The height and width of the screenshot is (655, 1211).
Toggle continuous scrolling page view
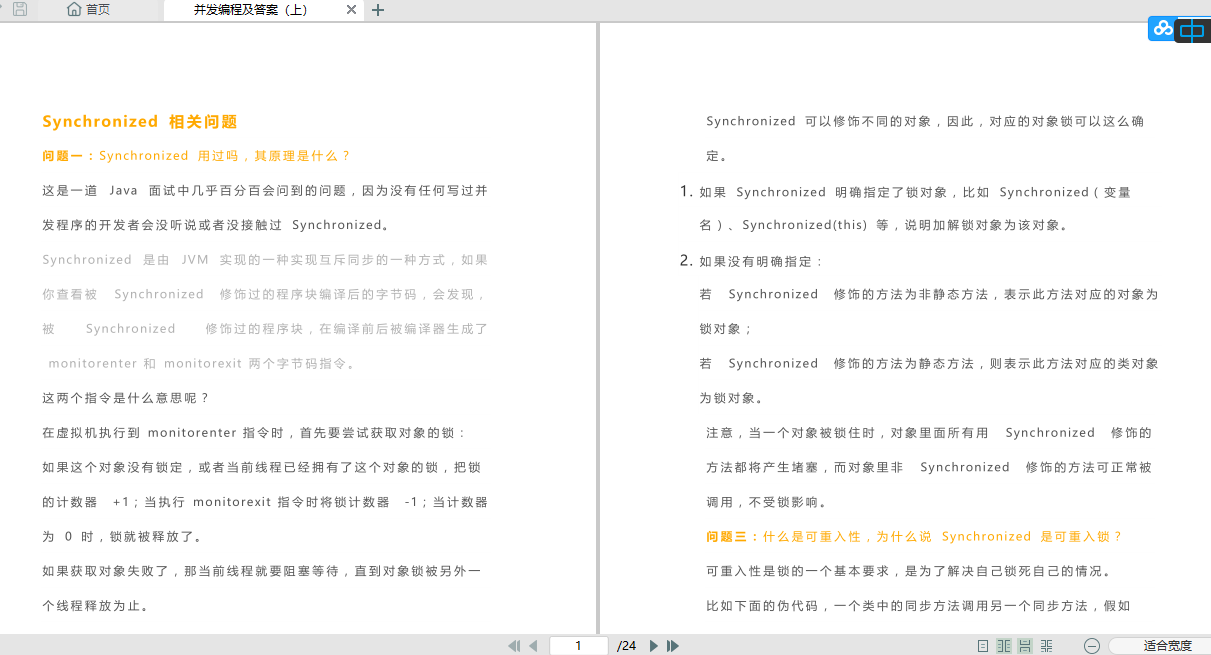pyautogui.click(x=1025, y=645)
